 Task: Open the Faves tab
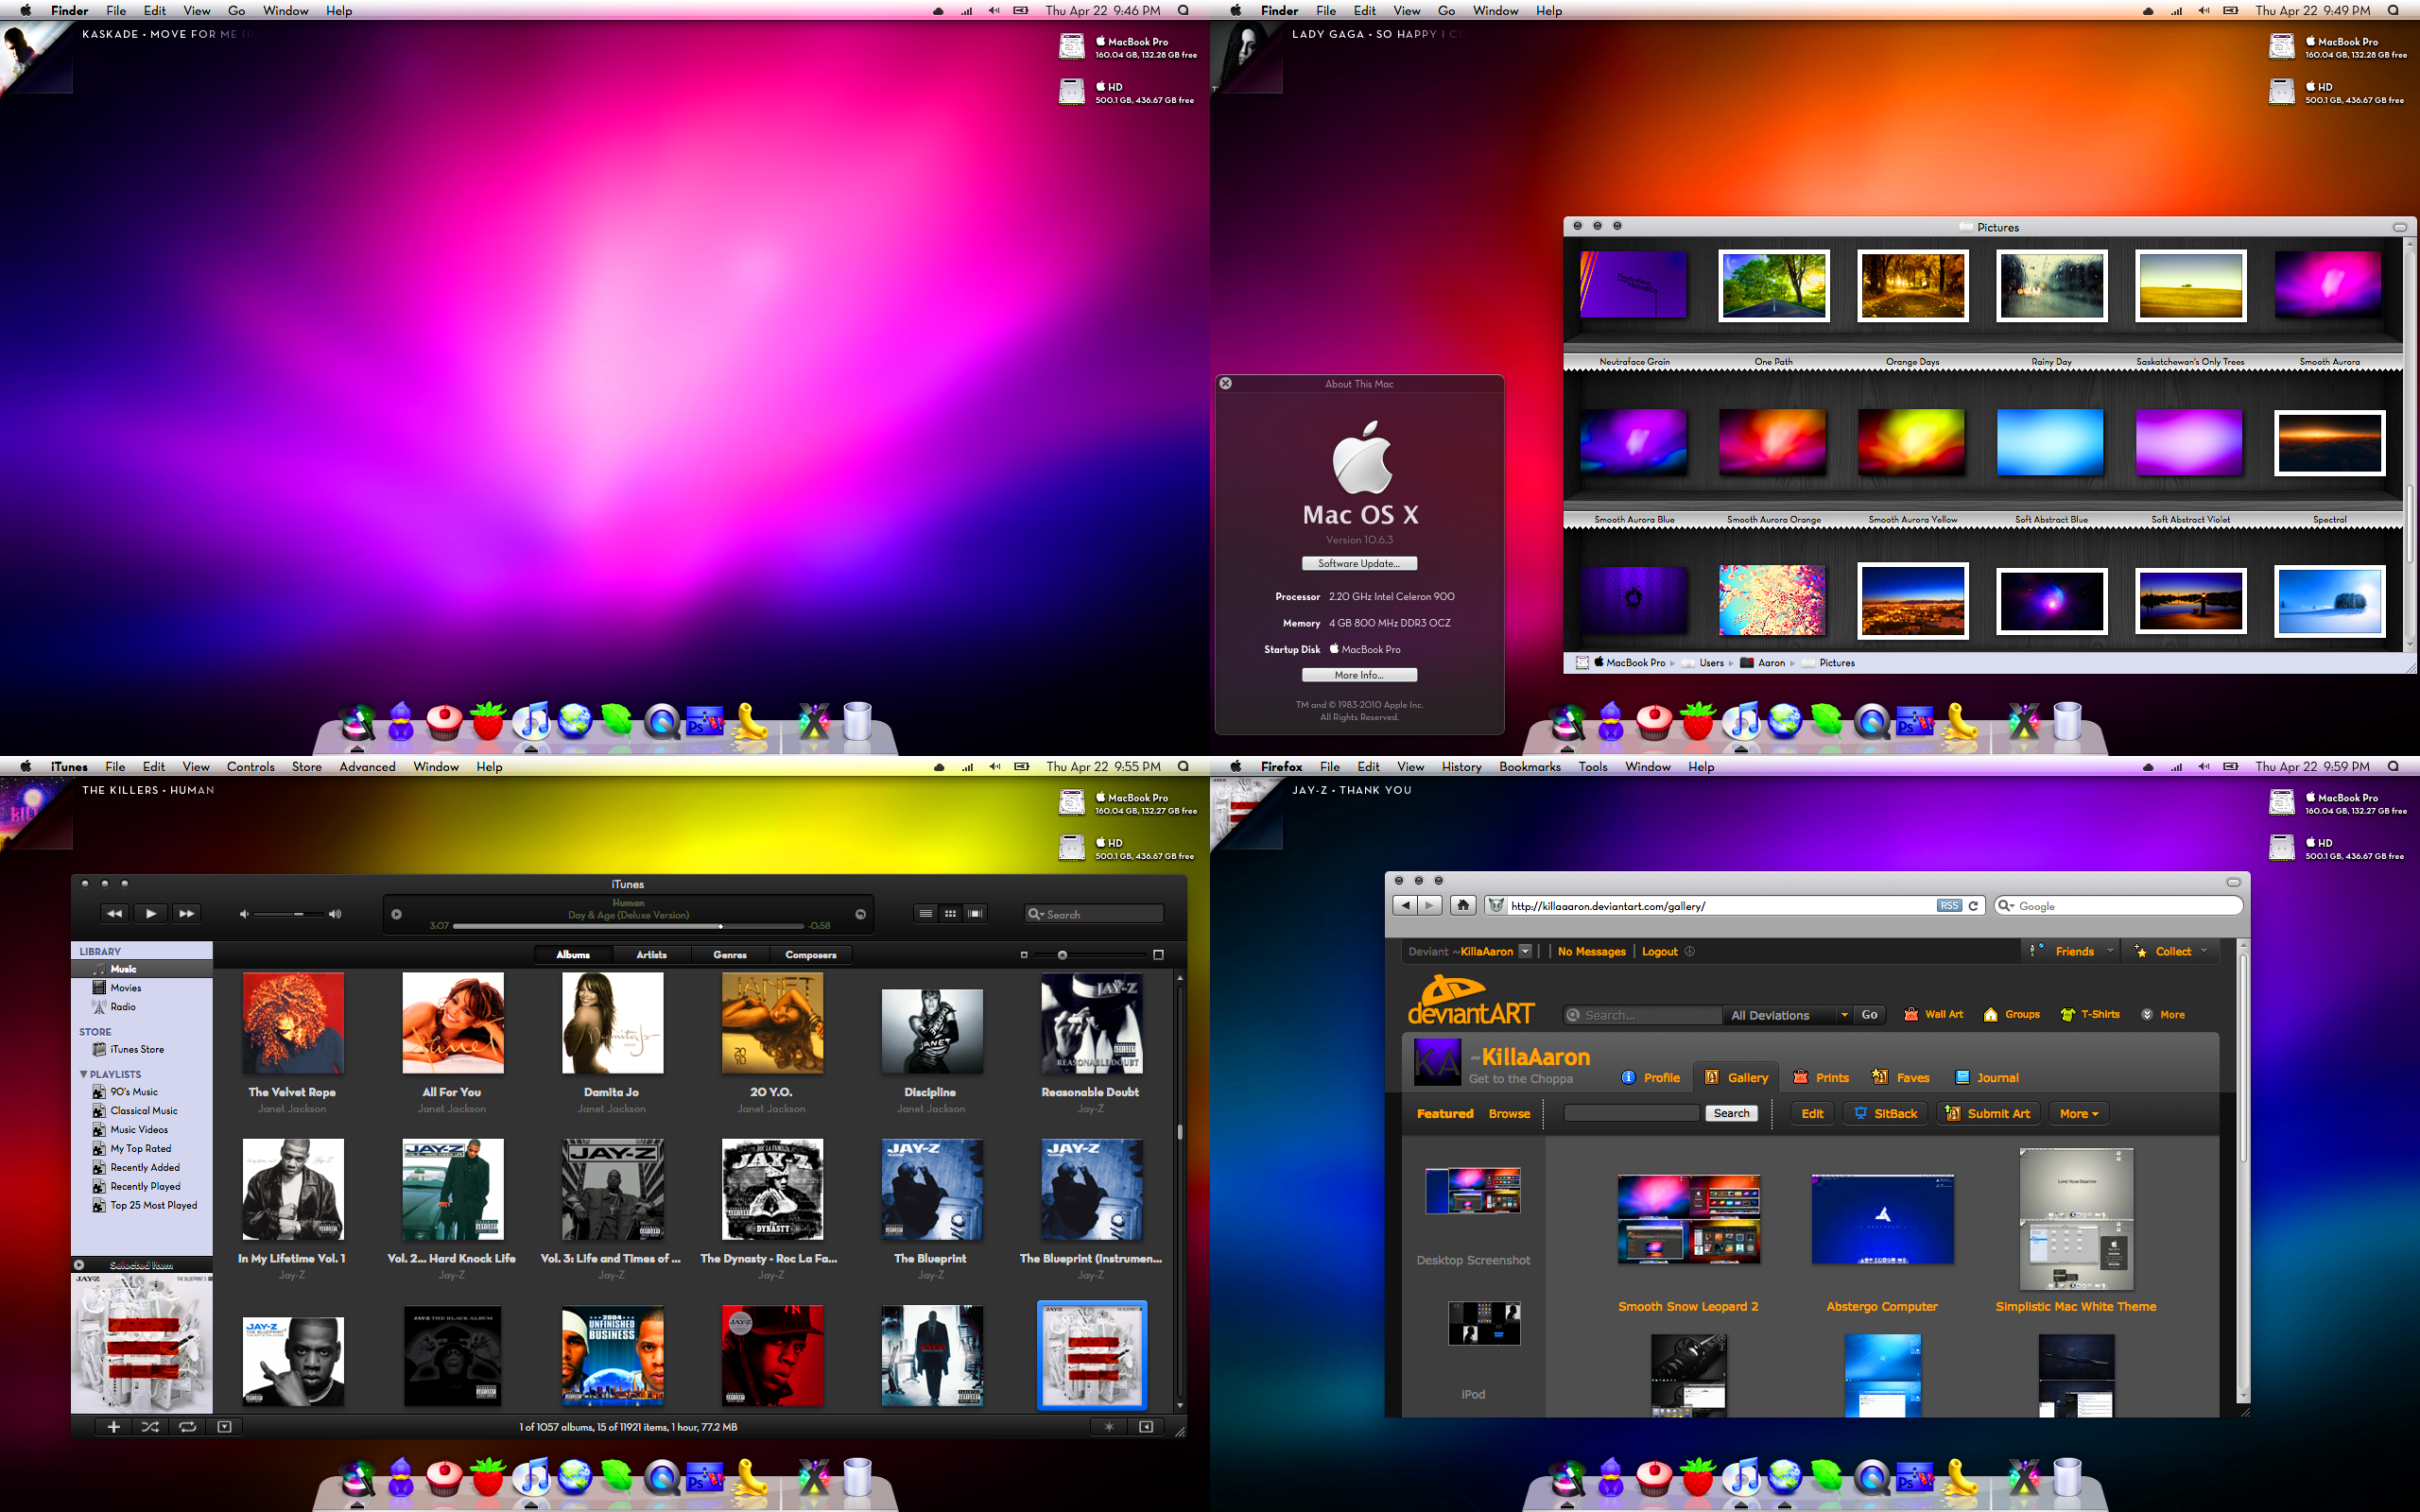click(1900, 1077)
